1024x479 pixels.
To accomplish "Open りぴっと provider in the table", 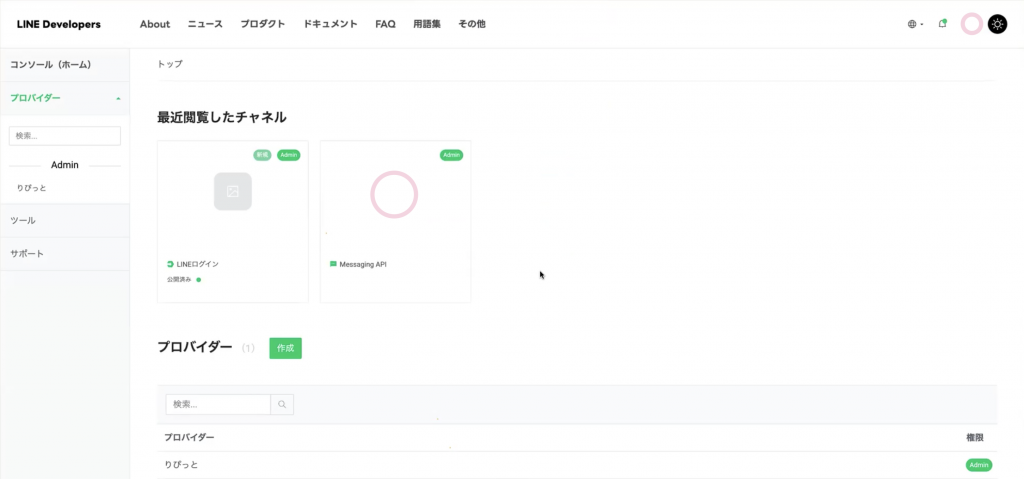I will tap(182, 465).
